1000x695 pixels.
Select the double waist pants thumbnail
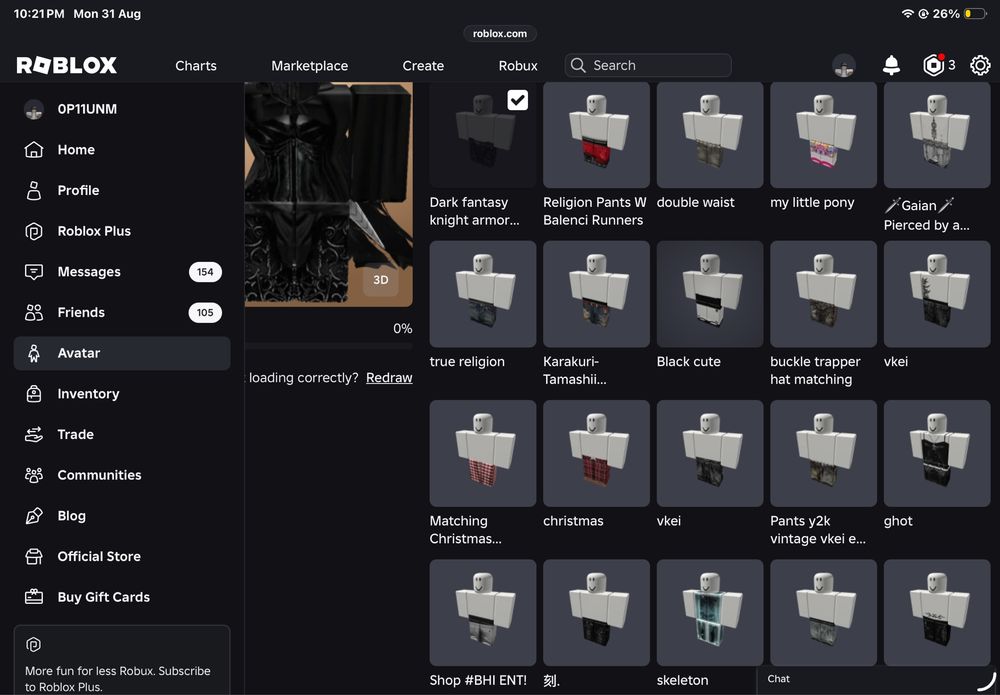710,135
